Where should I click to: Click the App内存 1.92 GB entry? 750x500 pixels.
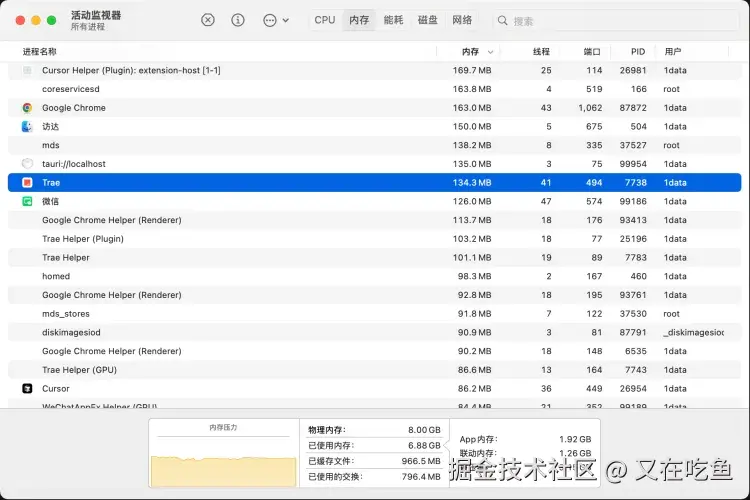(x=525, y=439)
